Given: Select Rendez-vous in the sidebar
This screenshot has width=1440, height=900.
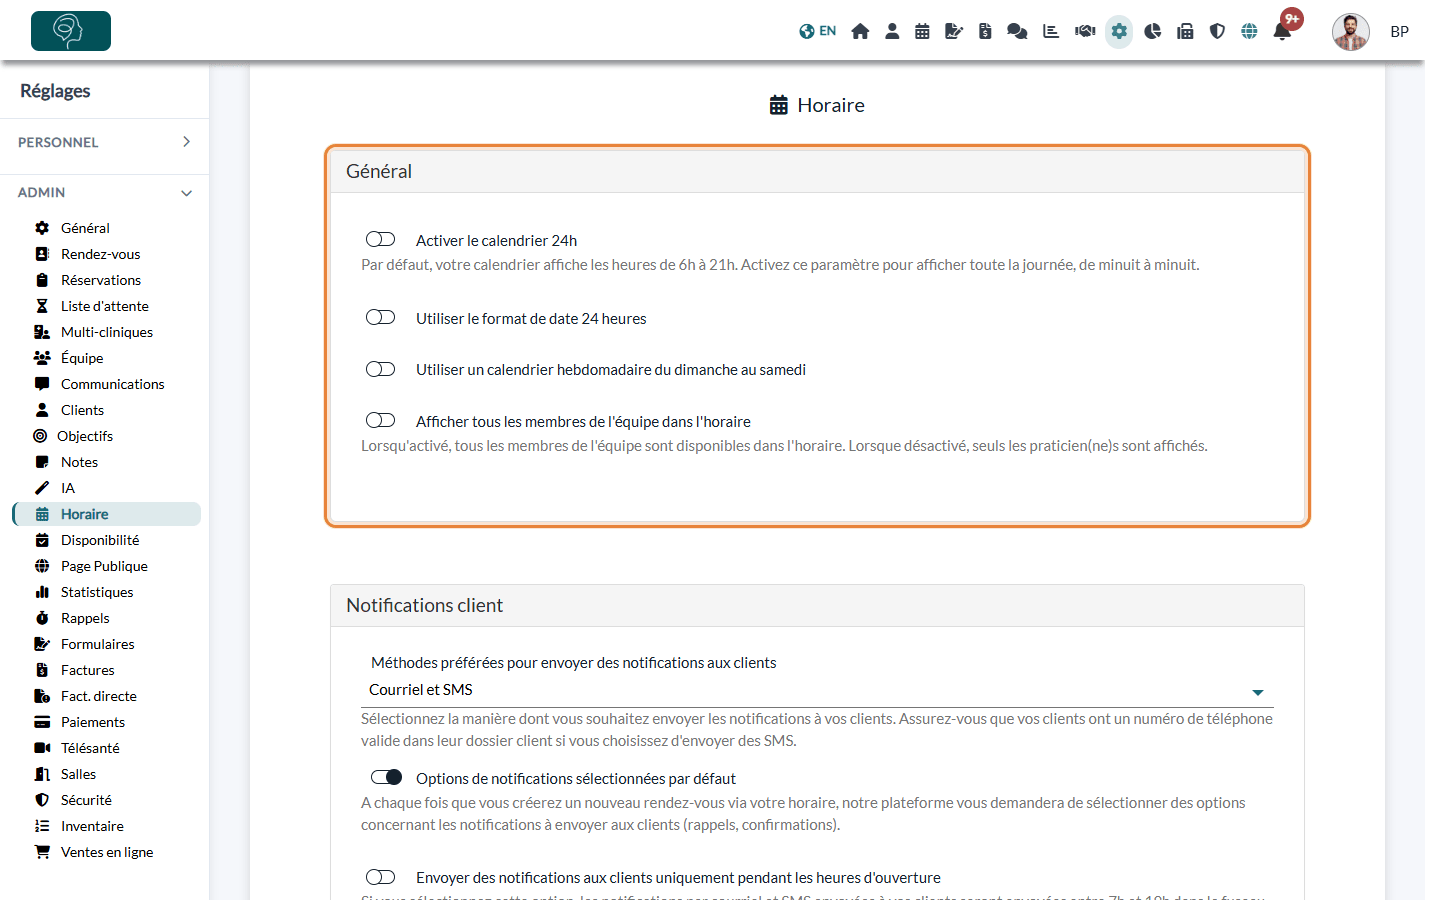Looking at the screenshot, I should pos(100,254).
